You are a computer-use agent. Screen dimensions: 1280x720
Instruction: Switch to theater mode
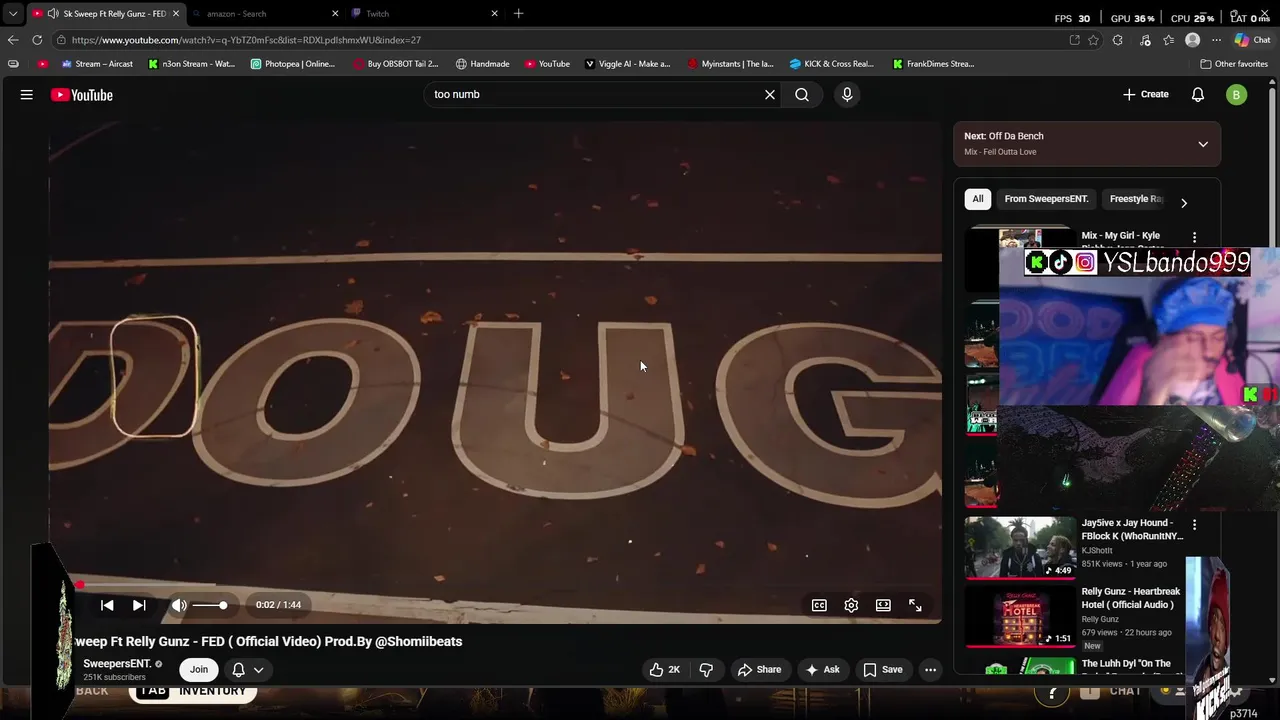[883, 605]
